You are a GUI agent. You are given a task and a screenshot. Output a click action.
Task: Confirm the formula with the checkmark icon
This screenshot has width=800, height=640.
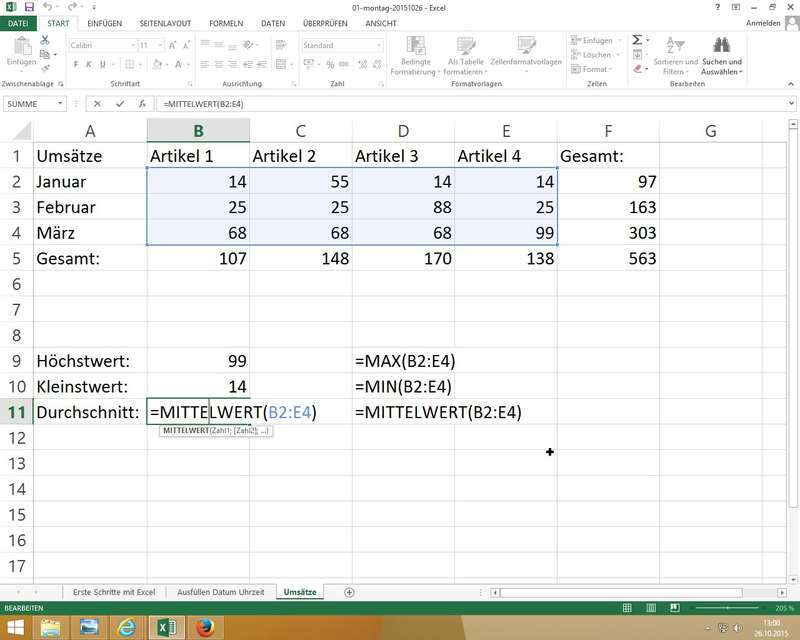point(120,104)
